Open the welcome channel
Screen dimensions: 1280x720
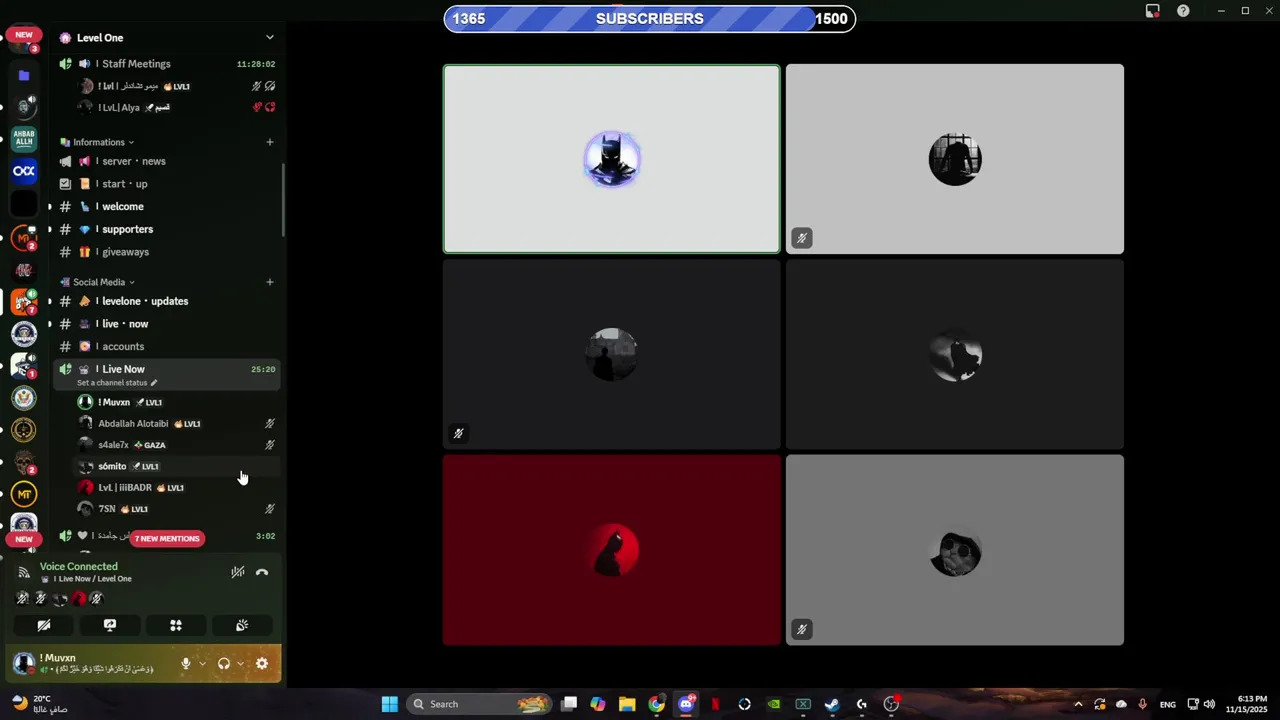pyautogui.click(x=166, y=207)
